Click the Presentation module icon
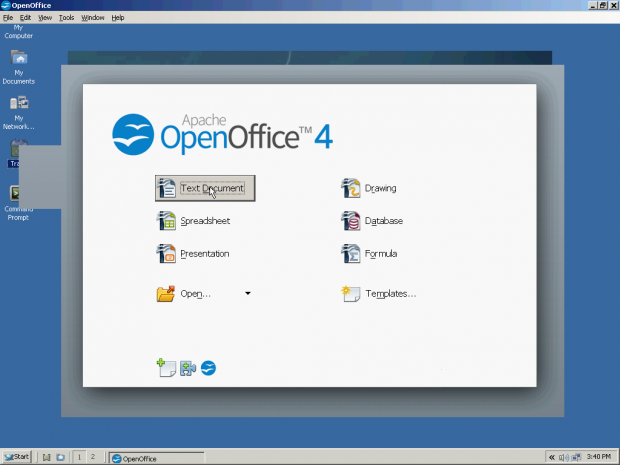620x465 pixels. click(166, 253)
